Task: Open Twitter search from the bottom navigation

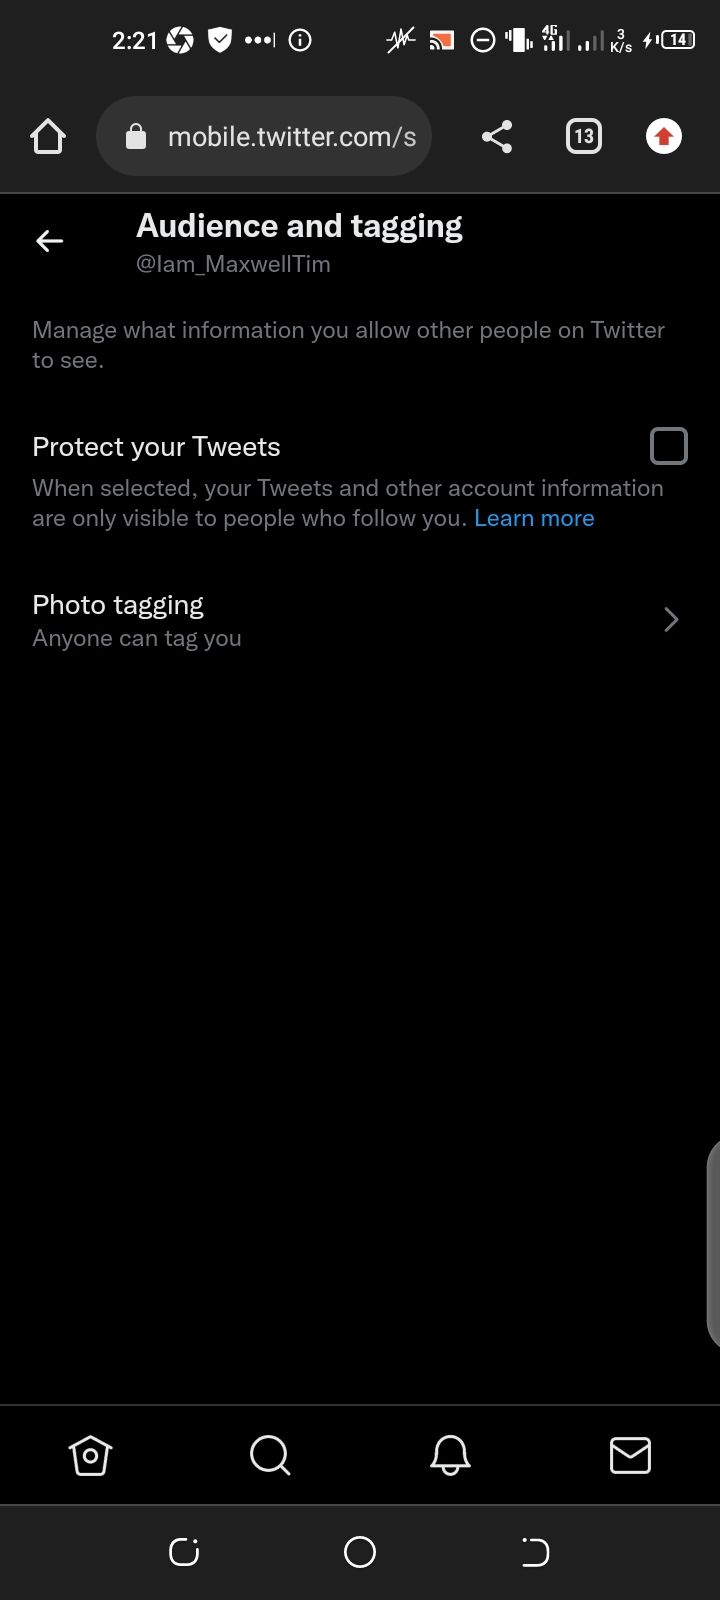Action: 270,1455
